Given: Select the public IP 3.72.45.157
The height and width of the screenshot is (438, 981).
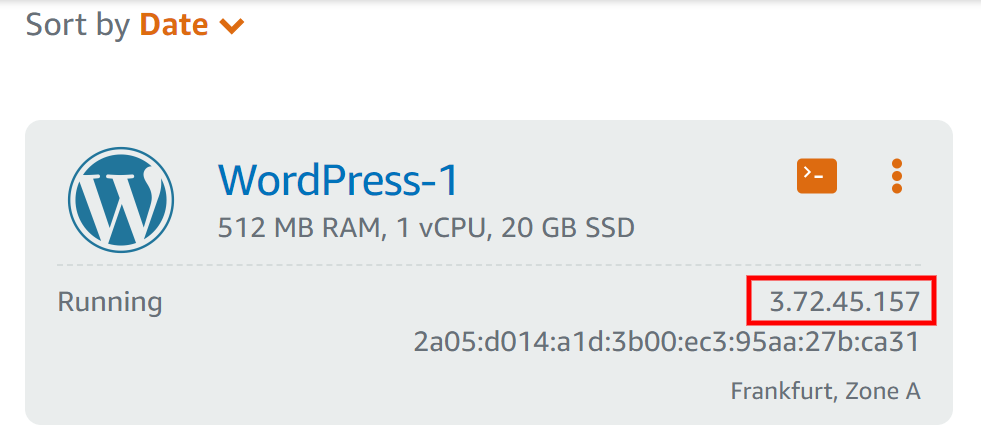Looking at the screenshot, I should point(843,300).
